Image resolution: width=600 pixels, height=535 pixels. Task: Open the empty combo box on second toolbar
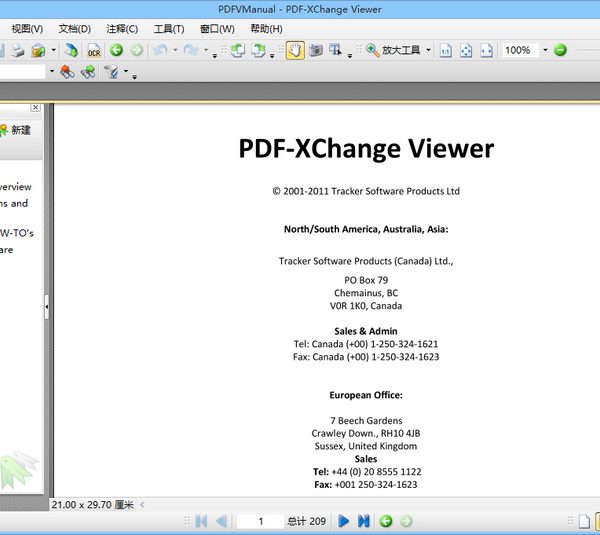(x=52, y=72)
